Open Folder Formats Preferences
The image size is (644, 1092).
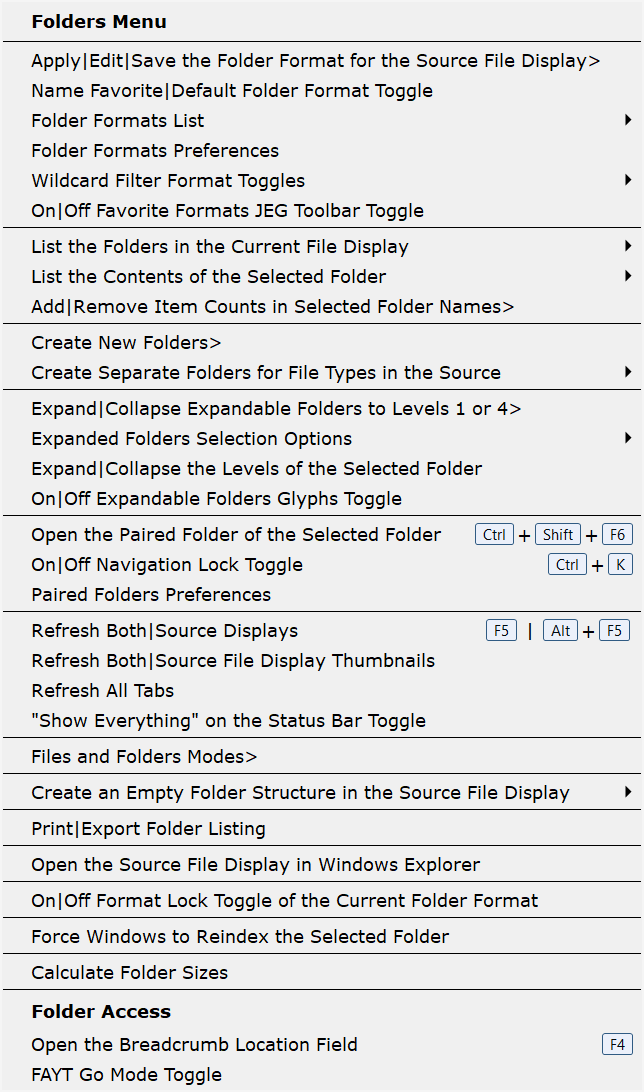pyautogui.click(x=154, y=150)
